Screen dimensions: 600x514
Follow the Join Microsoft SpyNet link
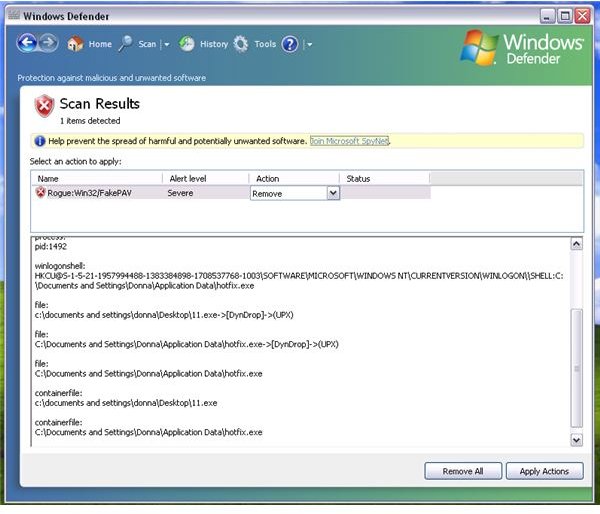349,141
